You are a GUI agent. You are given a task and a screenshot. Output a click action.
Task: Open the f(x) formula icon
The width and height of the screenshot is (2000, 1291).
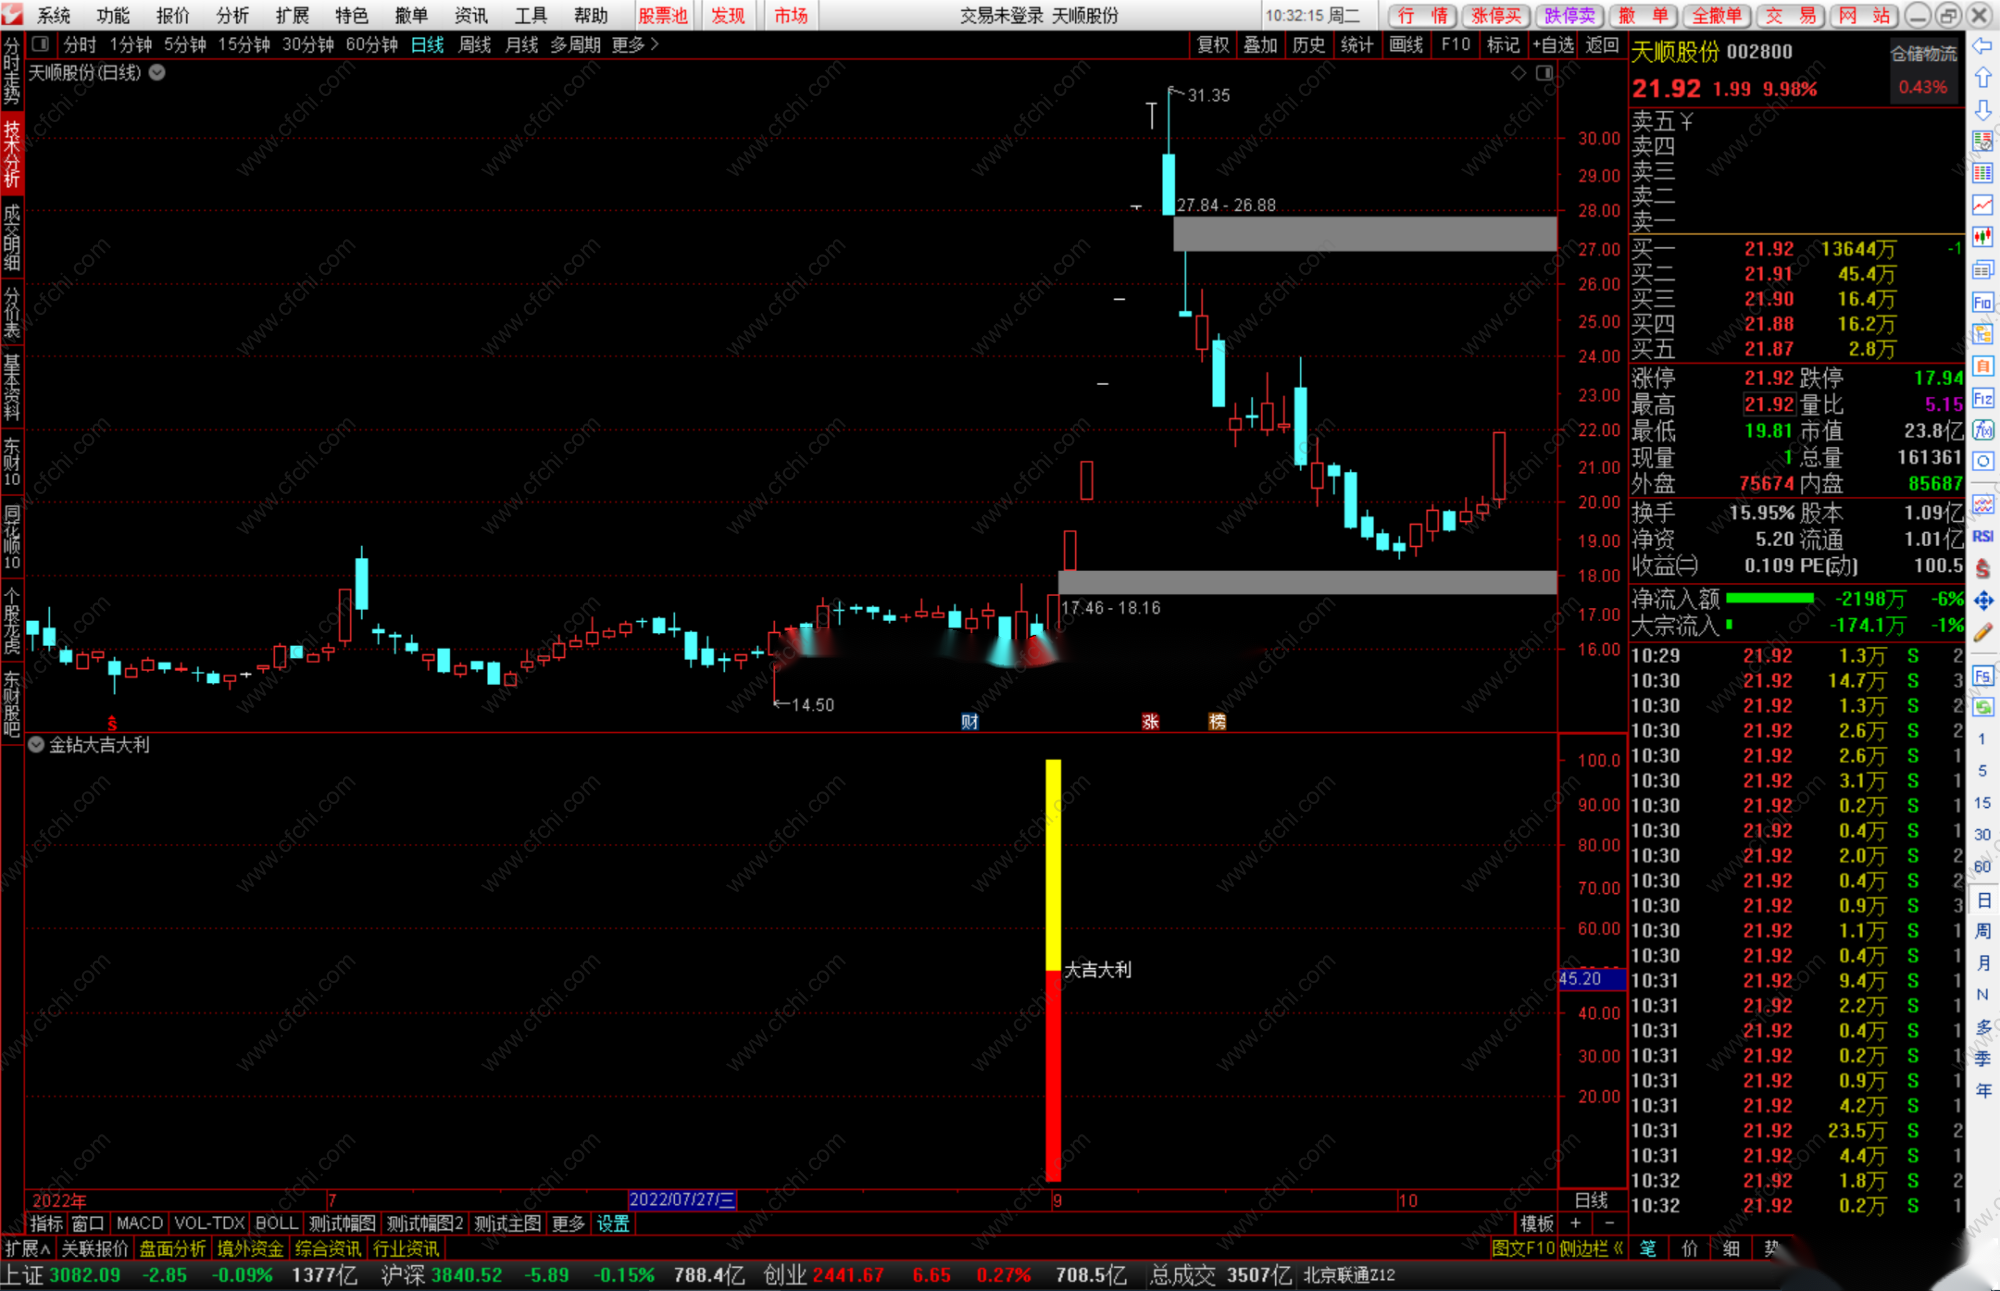1982,431
